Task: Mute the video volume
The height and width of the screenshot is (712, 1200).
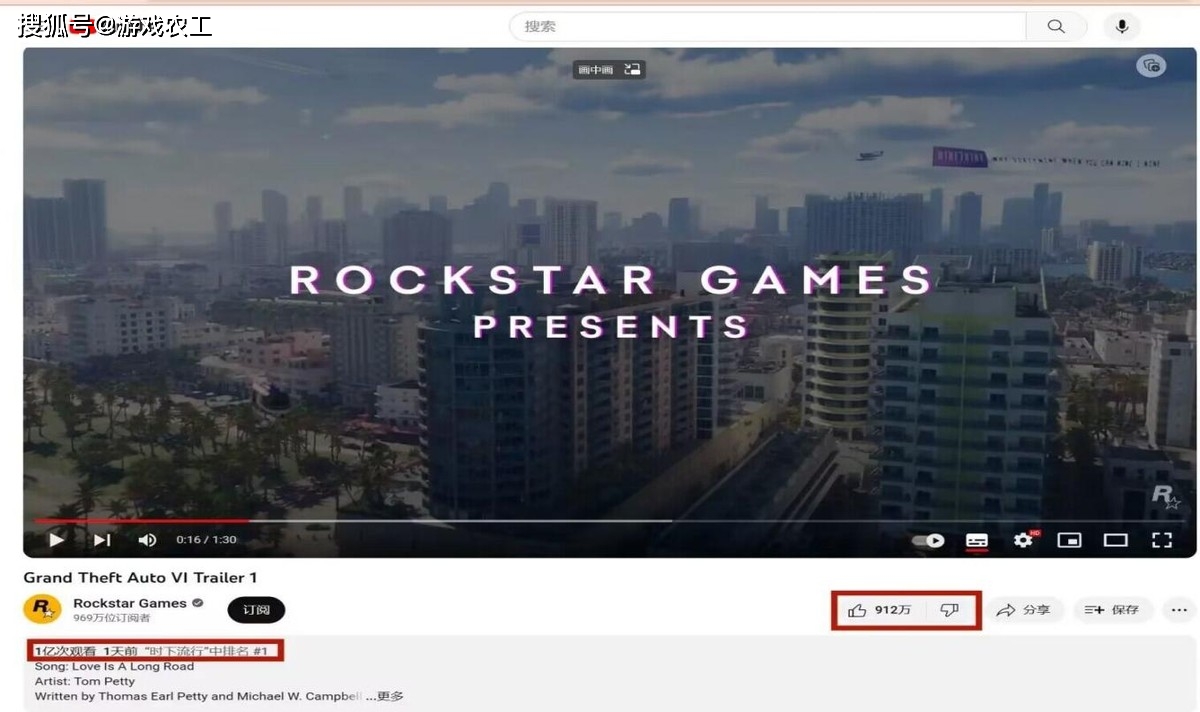Action: [x=147, y=540]
